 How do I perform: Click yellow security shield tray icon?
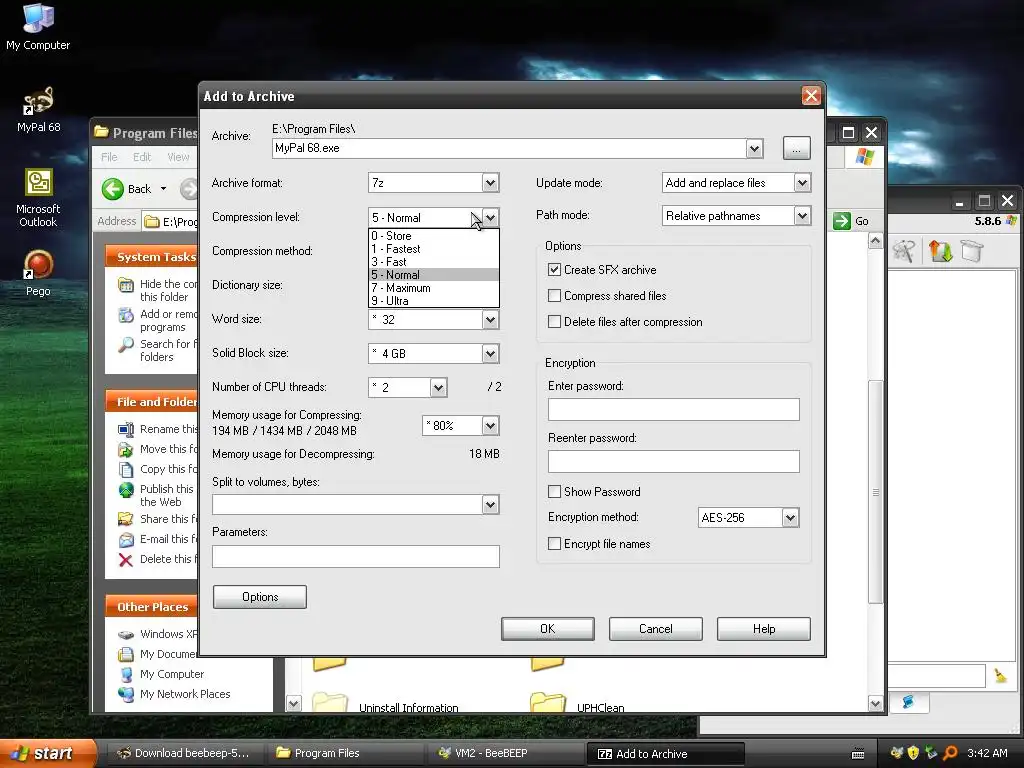tap(914, 753)
